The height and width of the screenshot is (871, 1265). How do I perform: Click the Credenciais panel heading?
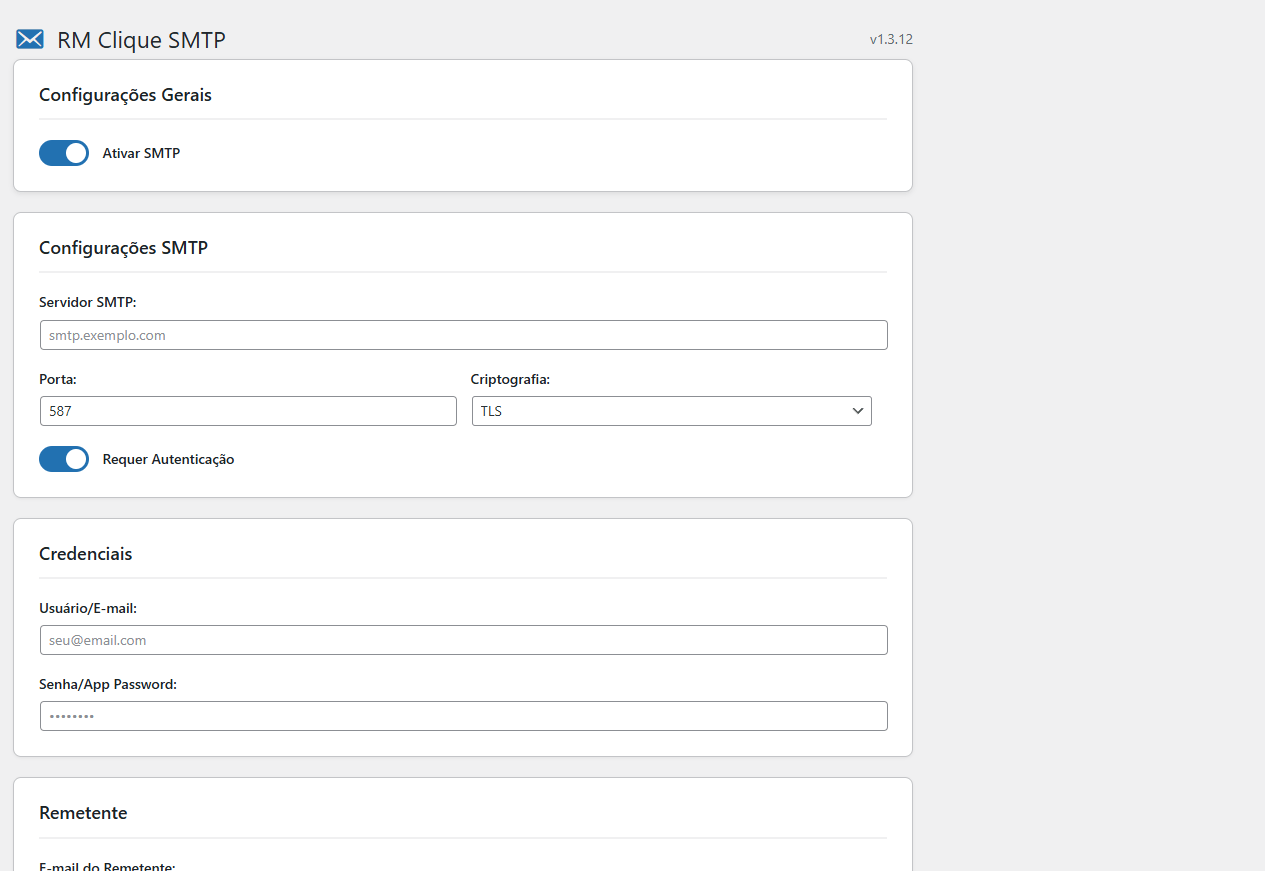point(85,553)
